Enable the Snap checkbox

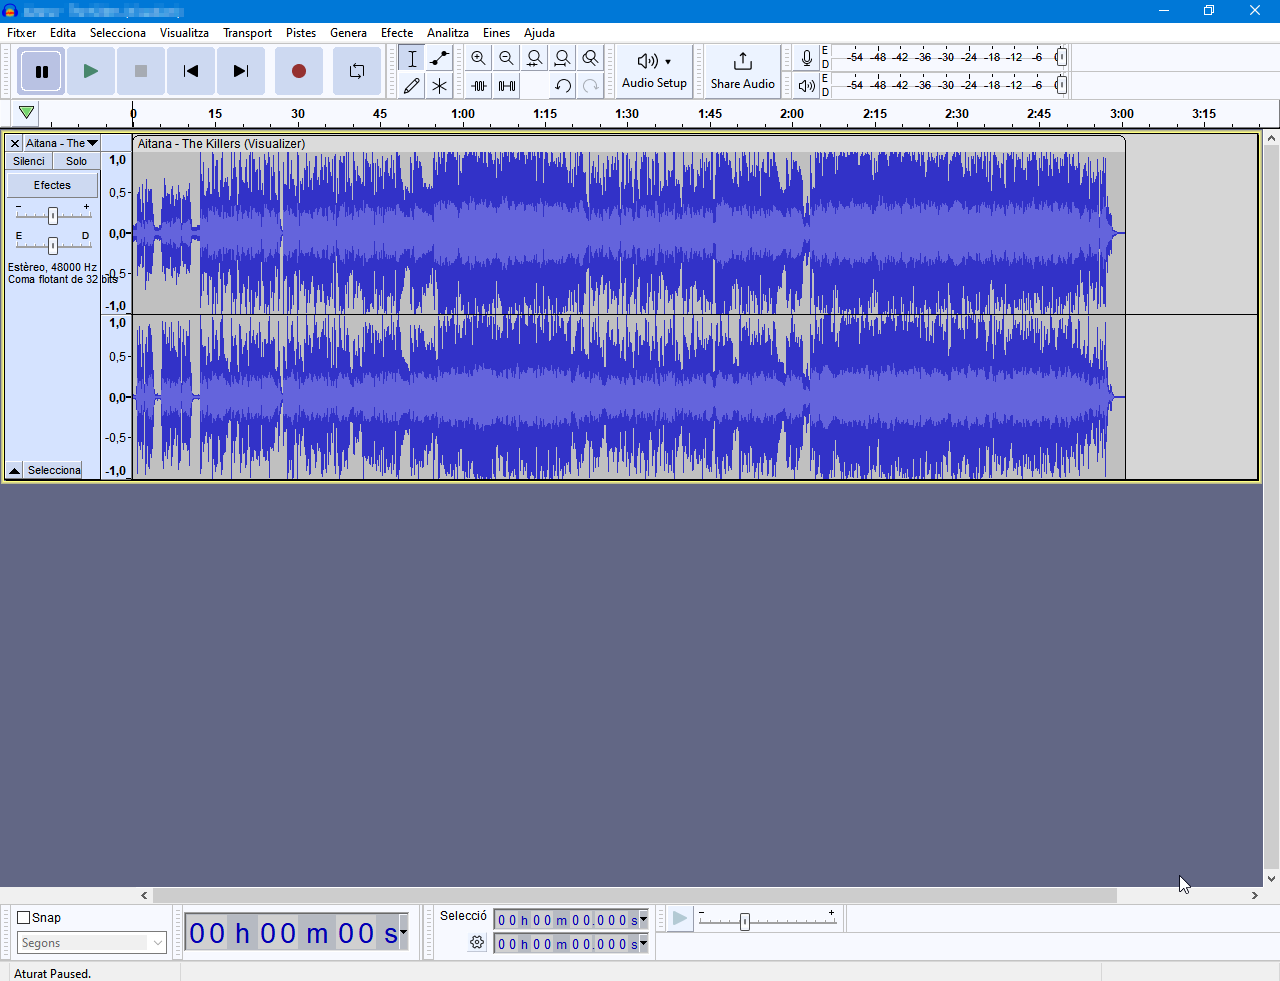[x=24, y=918]
